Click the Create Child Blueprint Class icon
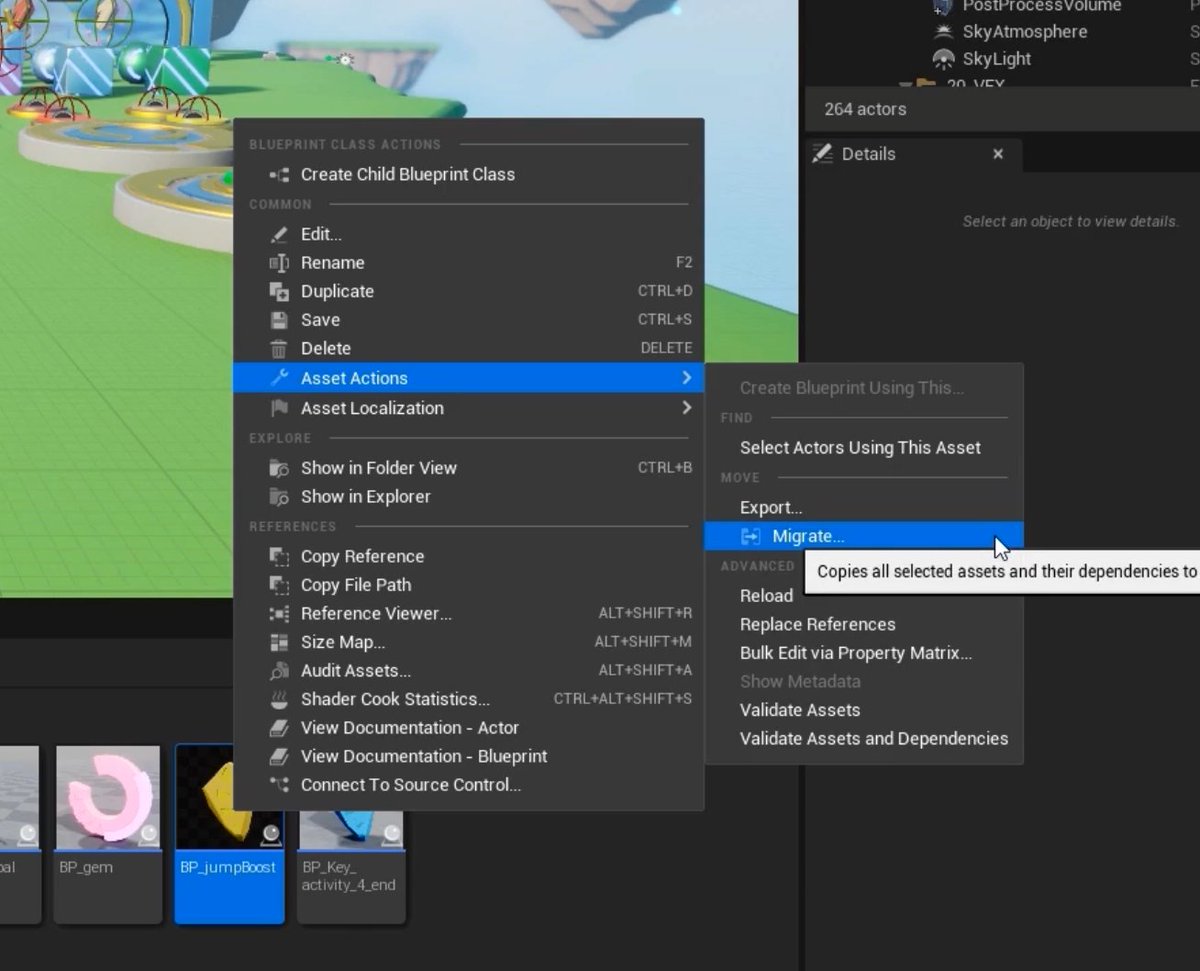Viewport: 1200px width, 971px height. point(279,175)
